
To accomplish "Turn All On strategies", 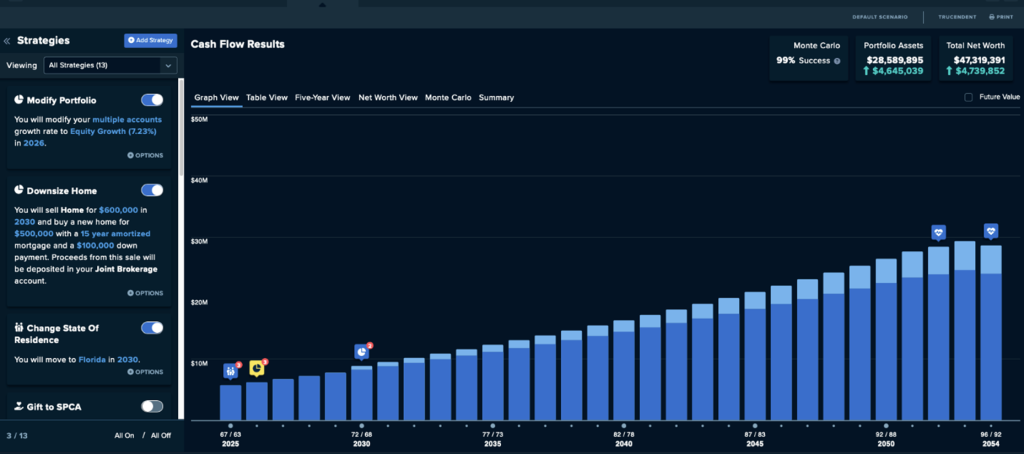I will (124, 435).
